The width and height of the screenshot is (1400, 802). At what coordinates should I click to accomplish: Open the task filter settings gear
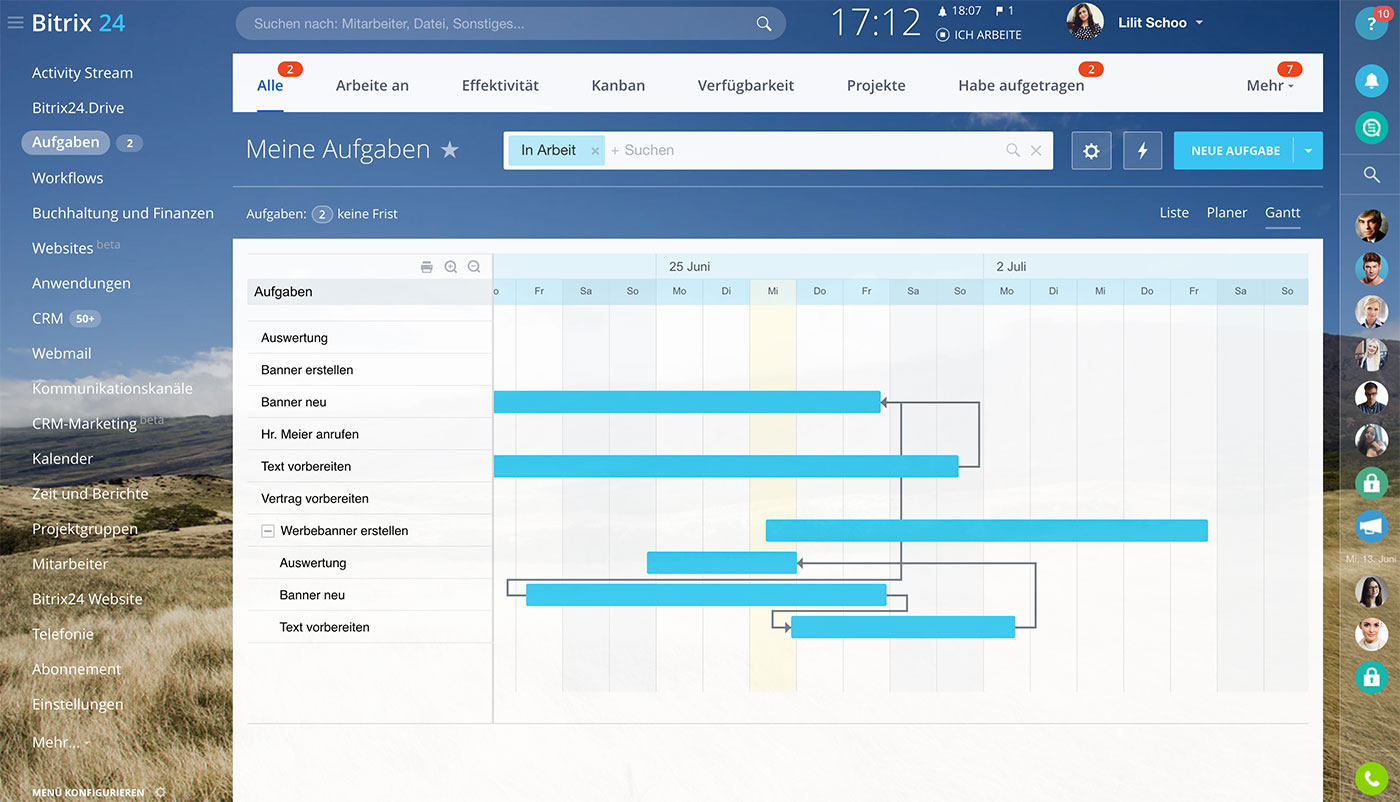[1091, 150]
